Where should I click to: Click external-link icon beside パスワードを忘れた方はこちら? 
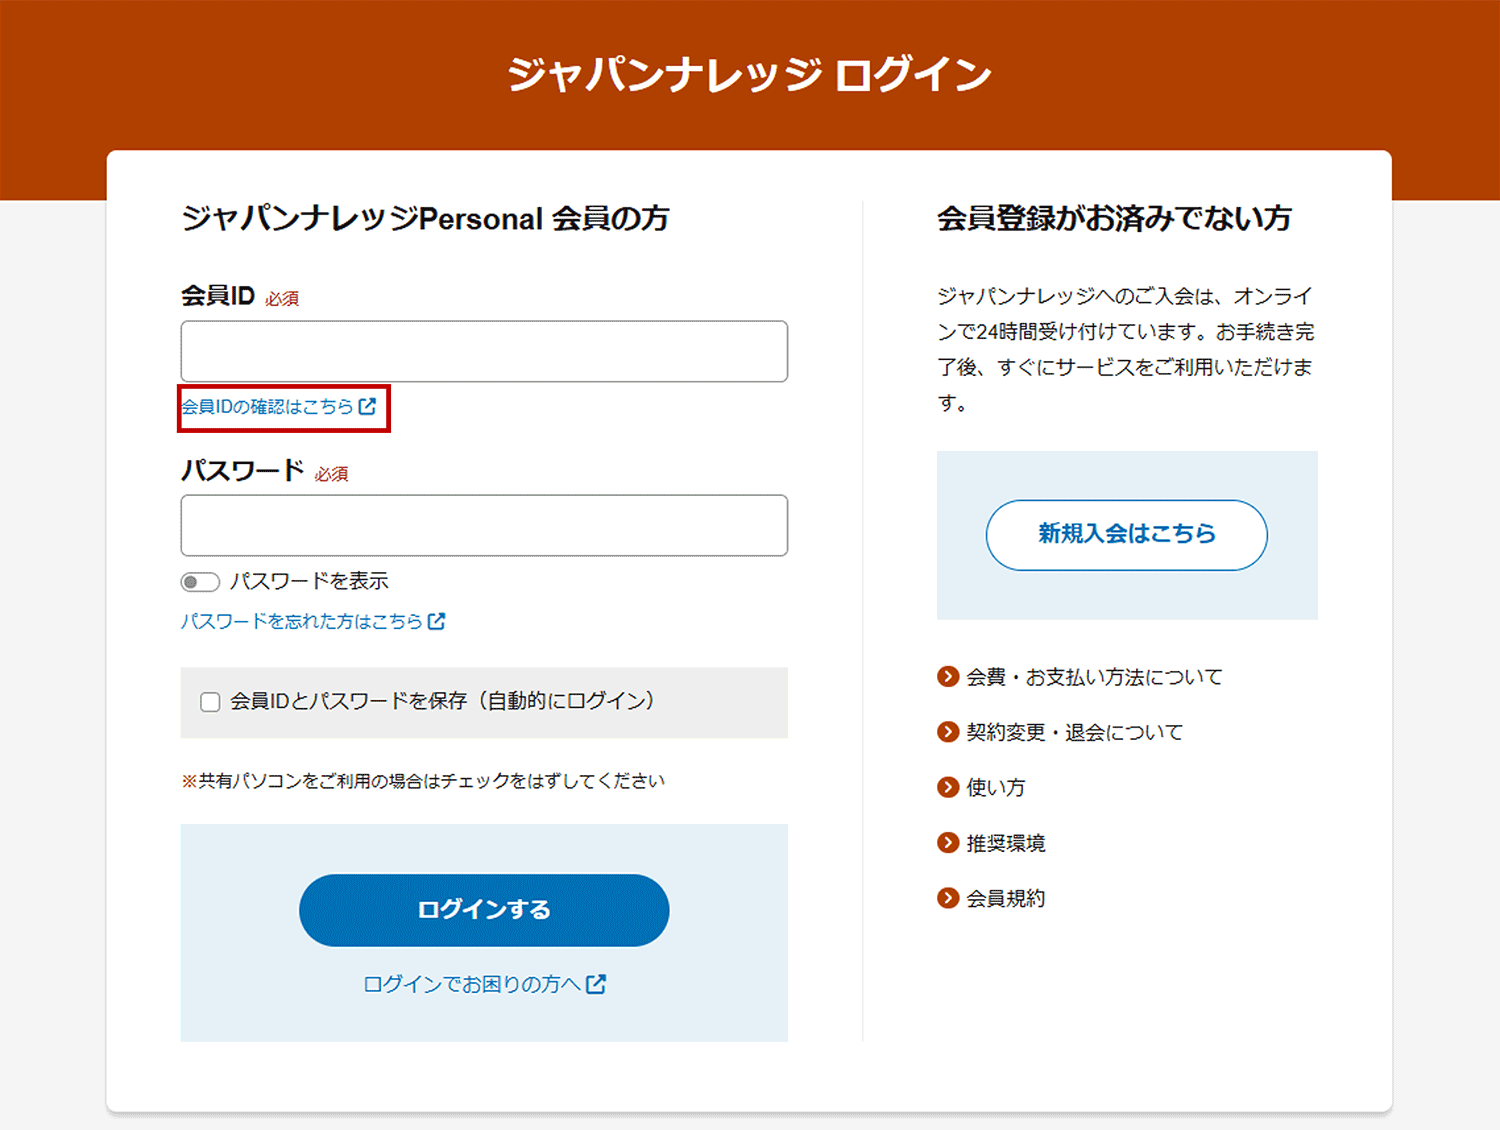[x=436, y=621]
